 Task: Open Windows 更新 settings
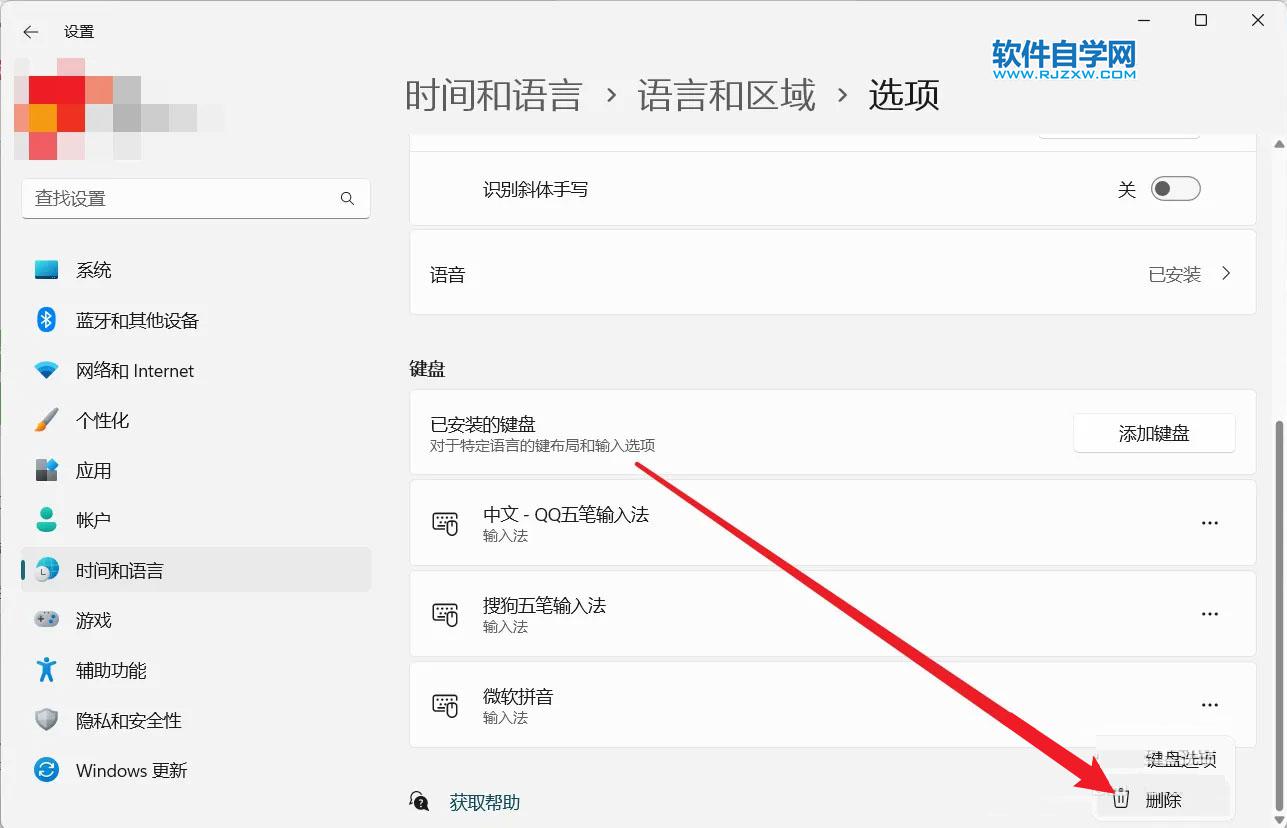(129, 770)
